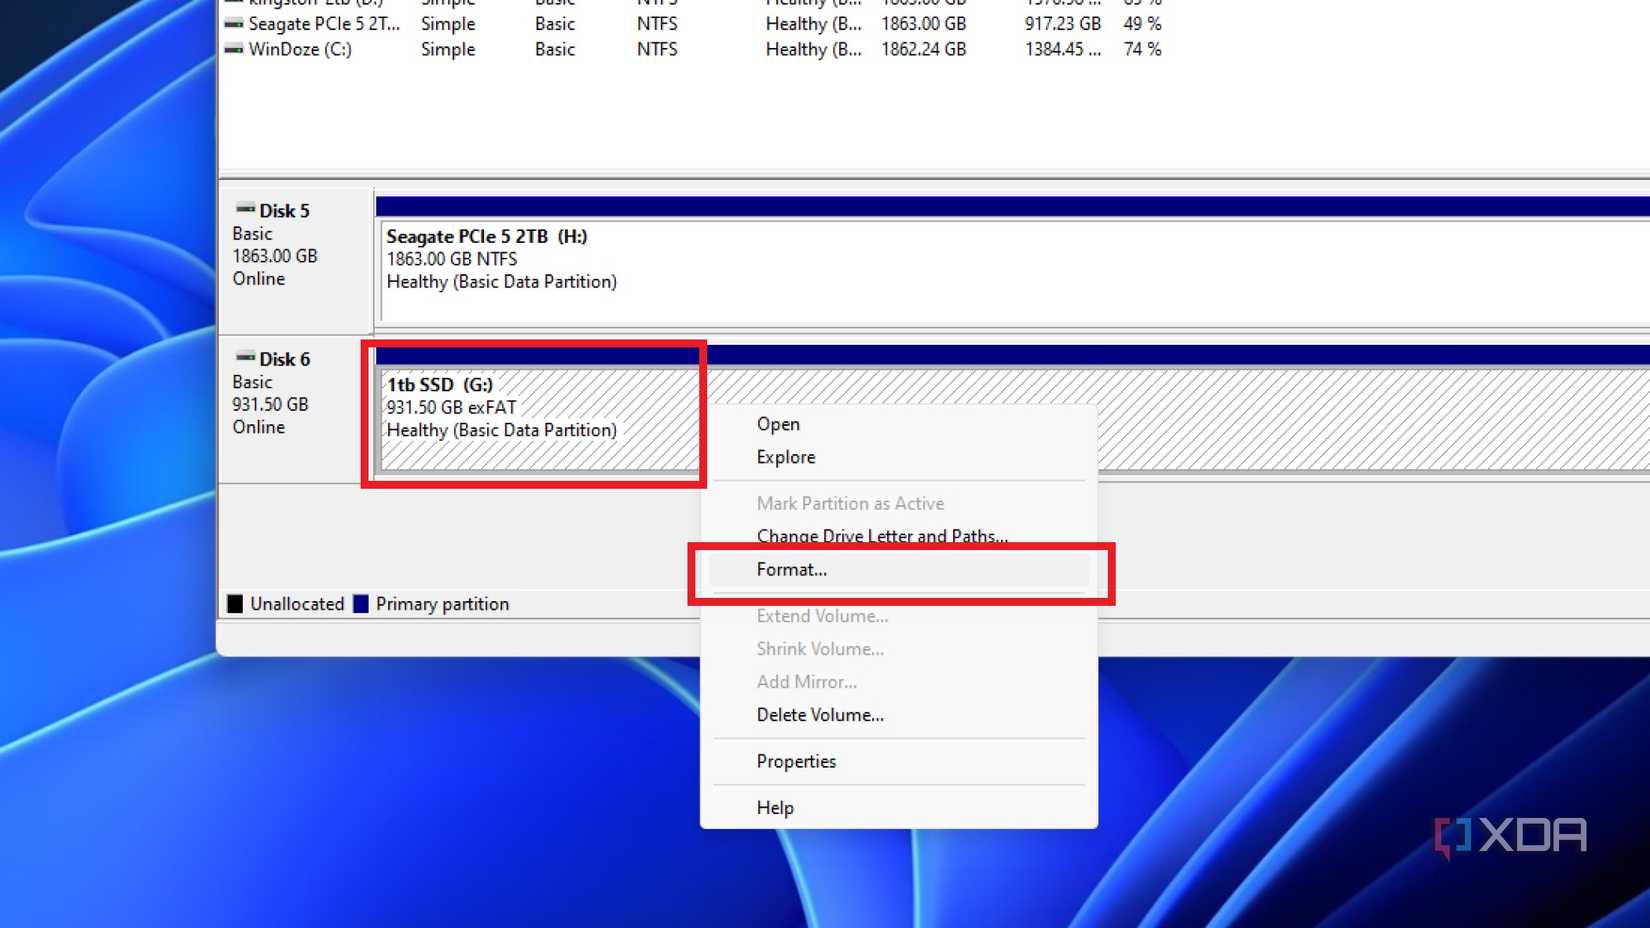This screenshot has width=1650, height=928.
Task: Click the 1863.00 GB NTFS text
Action: (452, 259)
